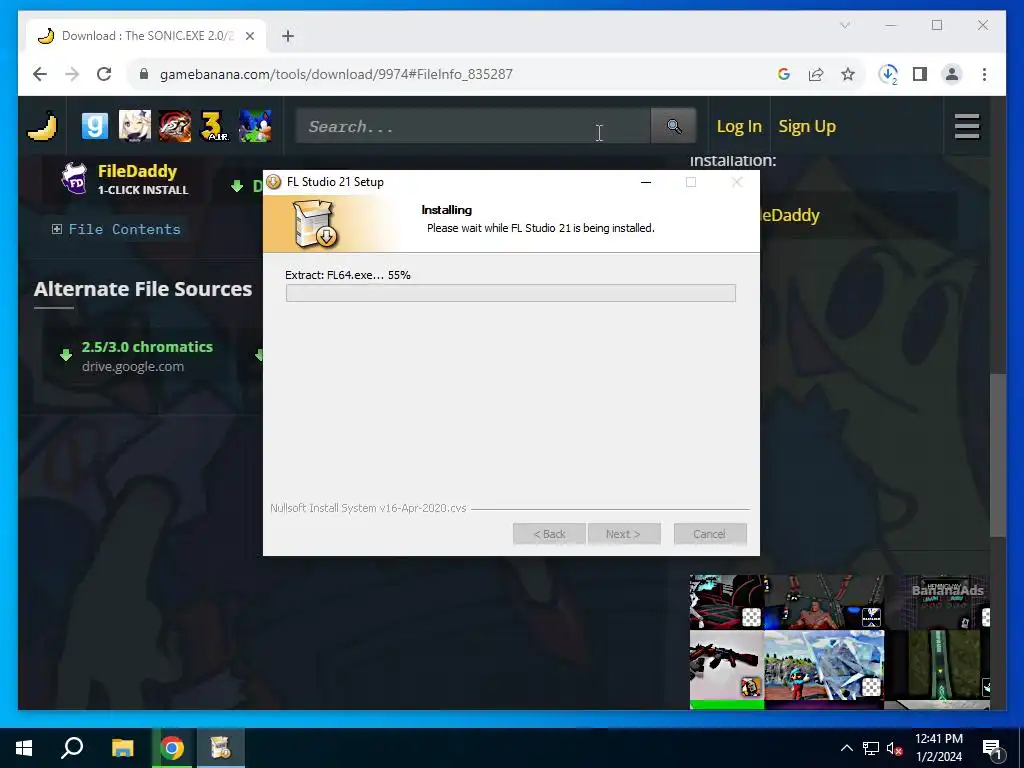The width and height of the screenshot is (1024, 768).
Task: Close the SONIC.EXE browser tab
Action: [x=249, y=36]
